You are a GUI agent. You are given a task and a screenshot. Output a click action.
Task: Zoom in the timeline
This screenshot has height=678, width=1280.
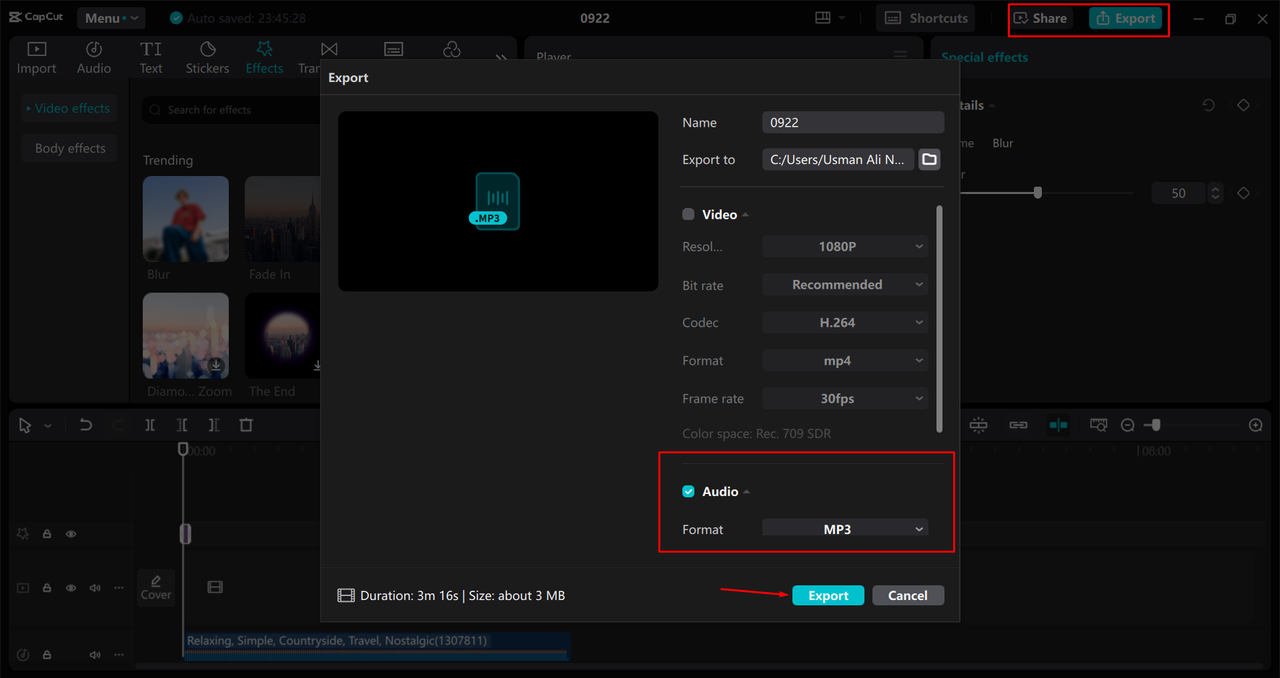point(1256,425)
